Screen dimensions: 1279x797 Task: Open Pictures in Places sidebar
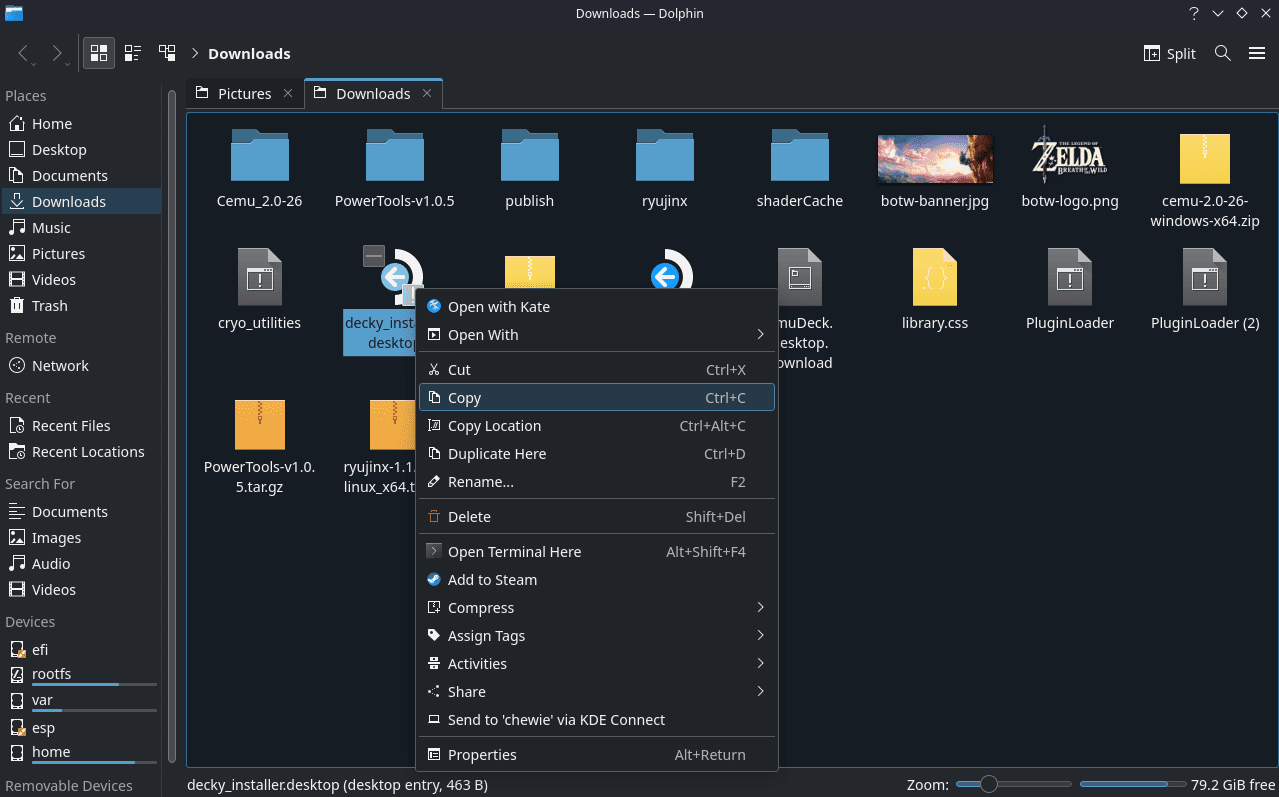pyautogui.click(x=81, y=254)
